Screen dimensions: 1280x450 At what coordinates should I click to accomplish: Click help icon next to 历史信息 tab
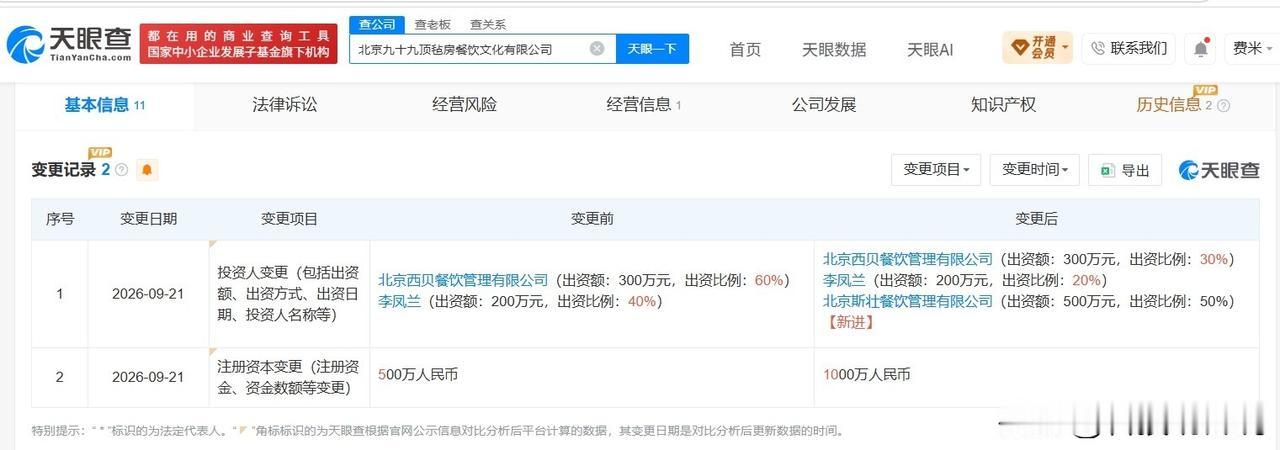tap(1223, 106)
